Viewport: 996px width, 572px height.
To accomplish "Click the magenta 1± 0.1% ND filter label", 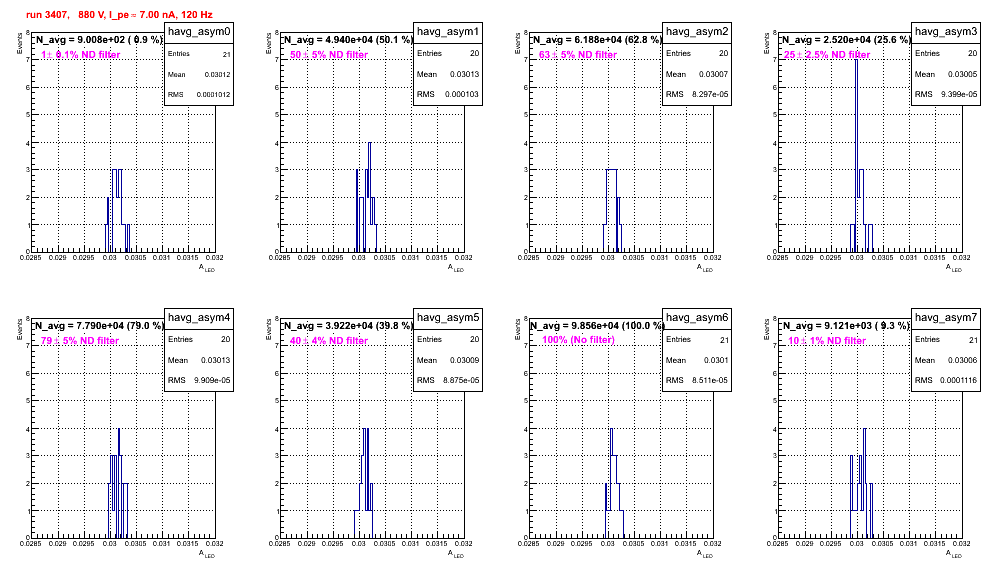I will click(x=81, y=55).
